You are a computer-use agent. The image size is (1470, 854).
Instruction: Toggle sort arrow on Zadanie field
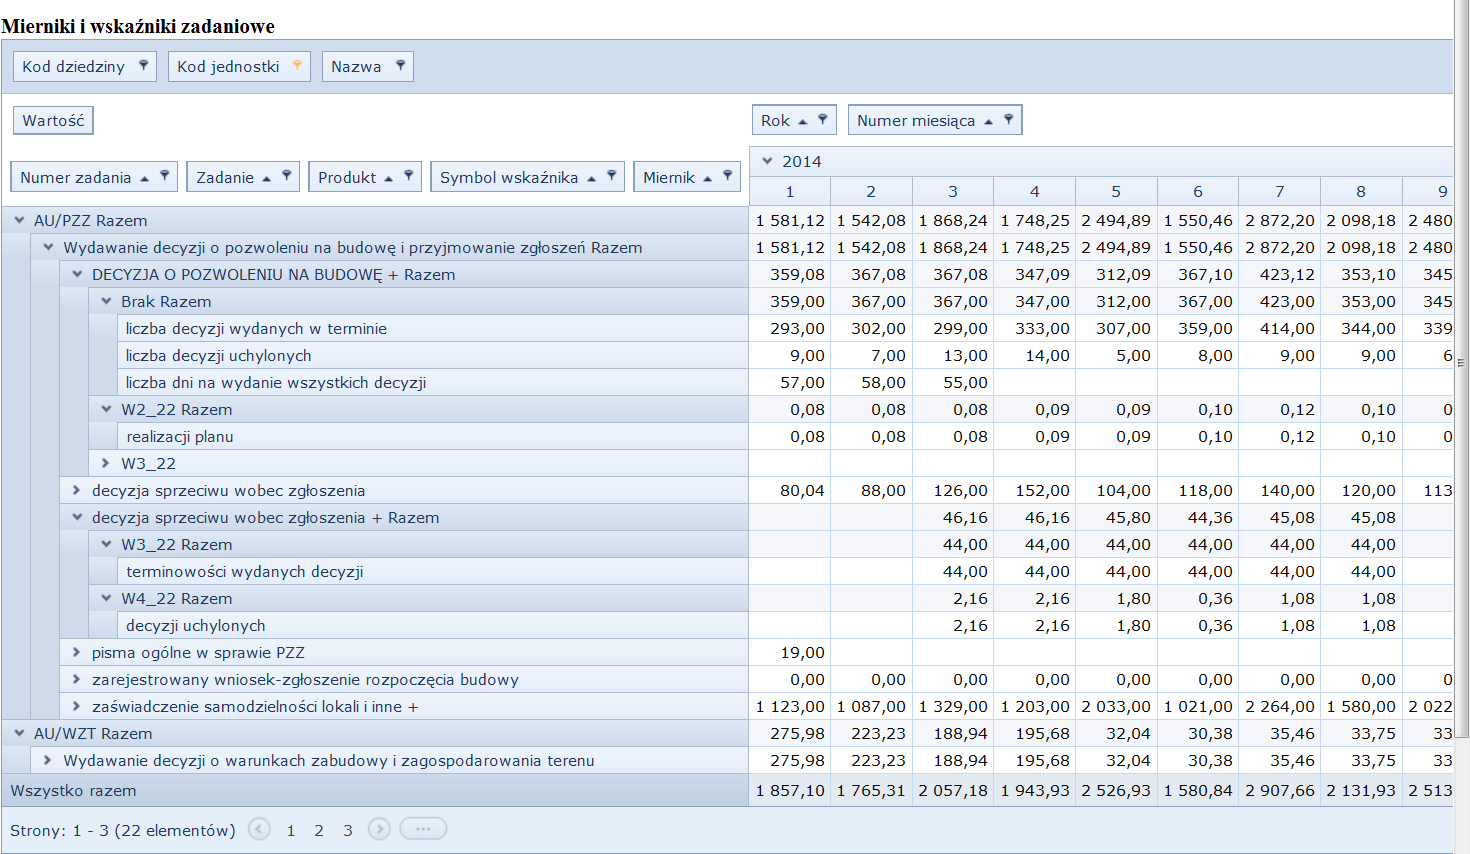coord(266,178)
